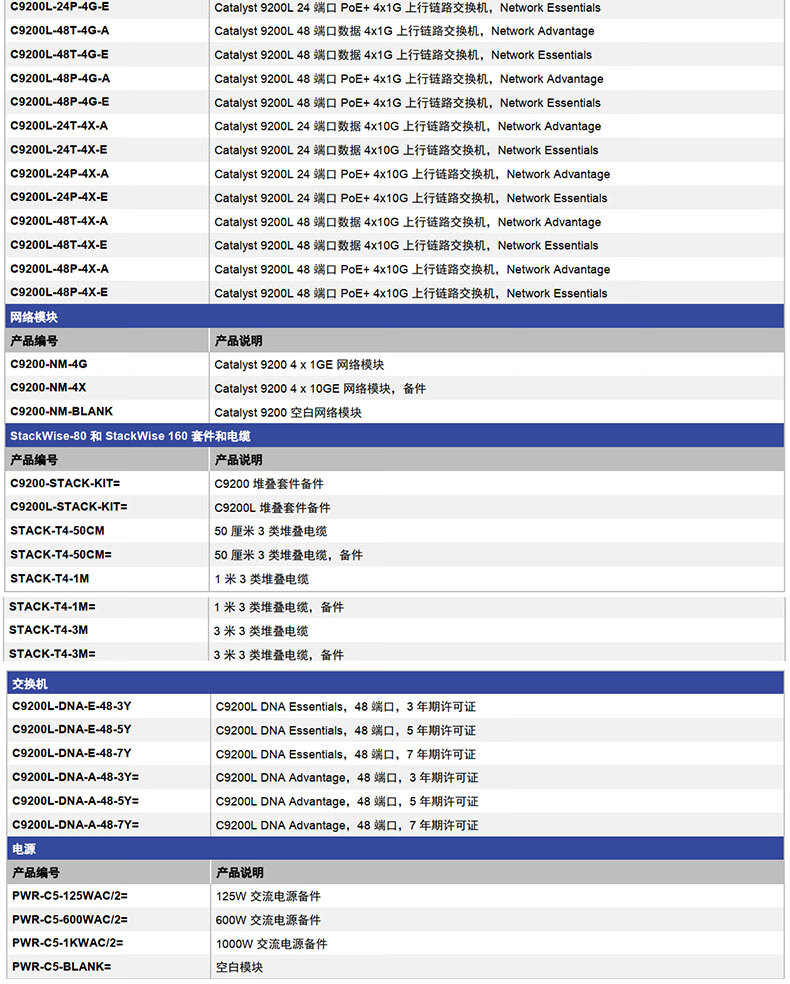This screenshot has height=984, width=790.
Task: Select the C9200L-24P-4X-A cell
Action: pyautogui.click(x=60, y=173)
